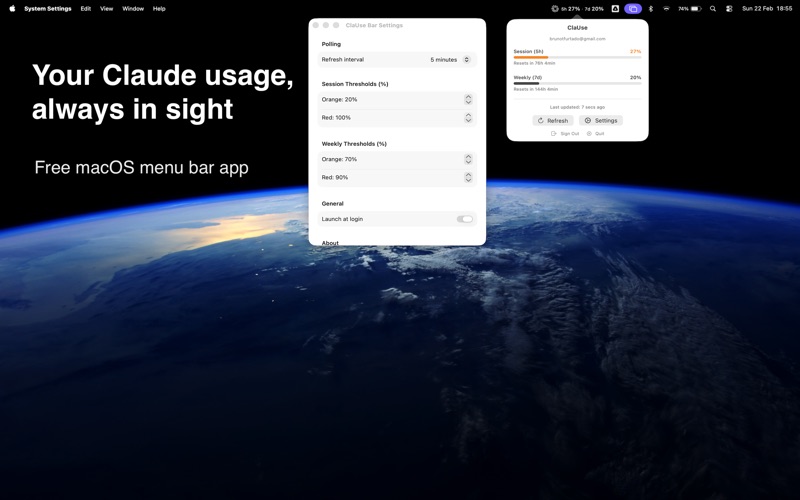The width and height of the screenshot is (800, 500).
Task: Adjust the Session Red 100% stepper
Action: (x=468, y=117)
